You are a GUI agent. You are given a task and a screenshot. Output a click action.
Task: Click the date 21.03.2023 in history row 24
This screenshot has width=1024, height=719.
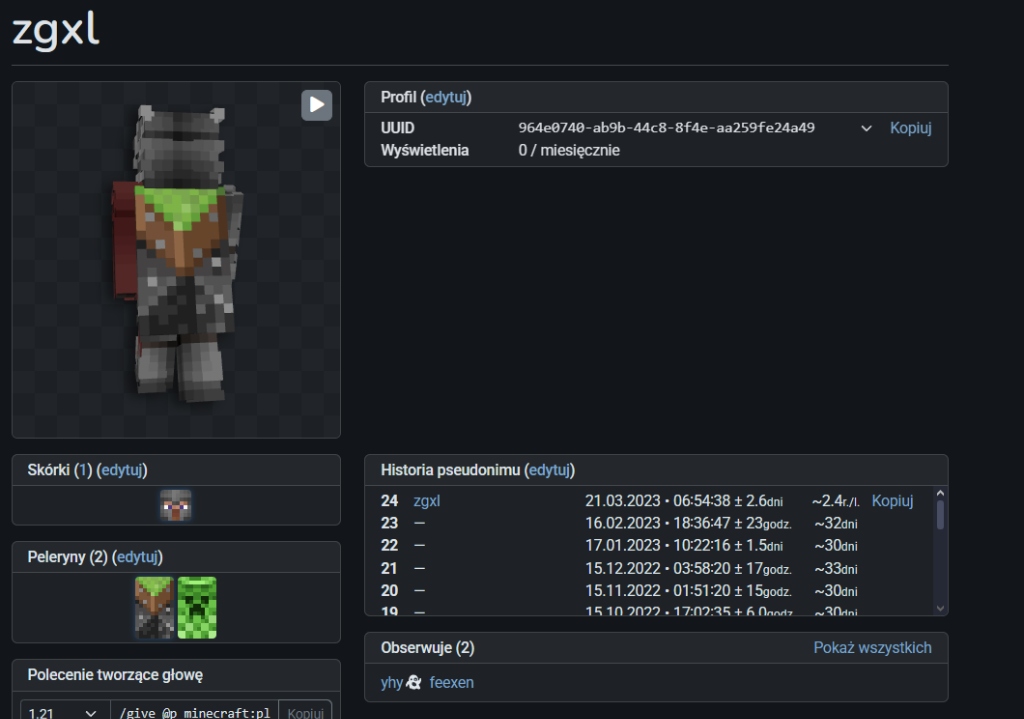click(623, 501)
